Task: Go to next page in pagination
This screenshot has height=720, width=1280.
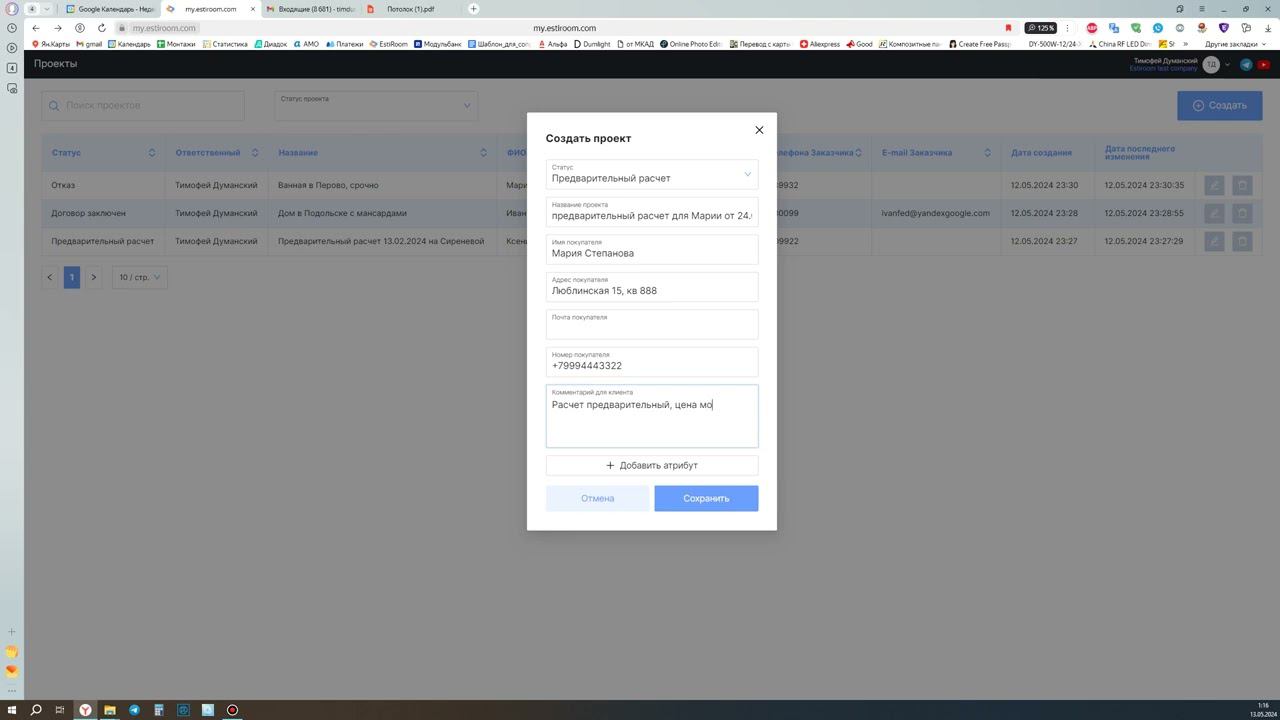Action: click(94, 277)
